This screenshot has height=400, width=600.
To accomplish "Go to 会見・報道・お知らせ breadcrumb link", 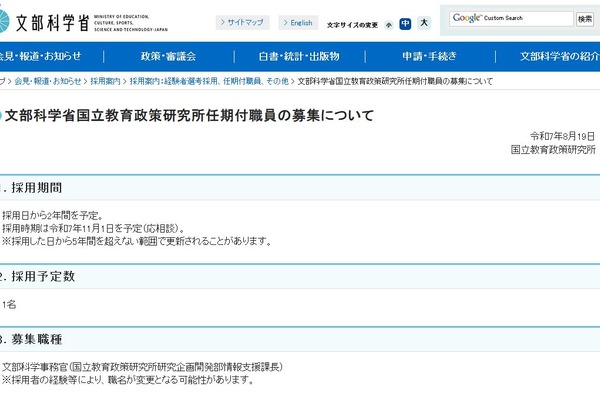I will [48, 81].
